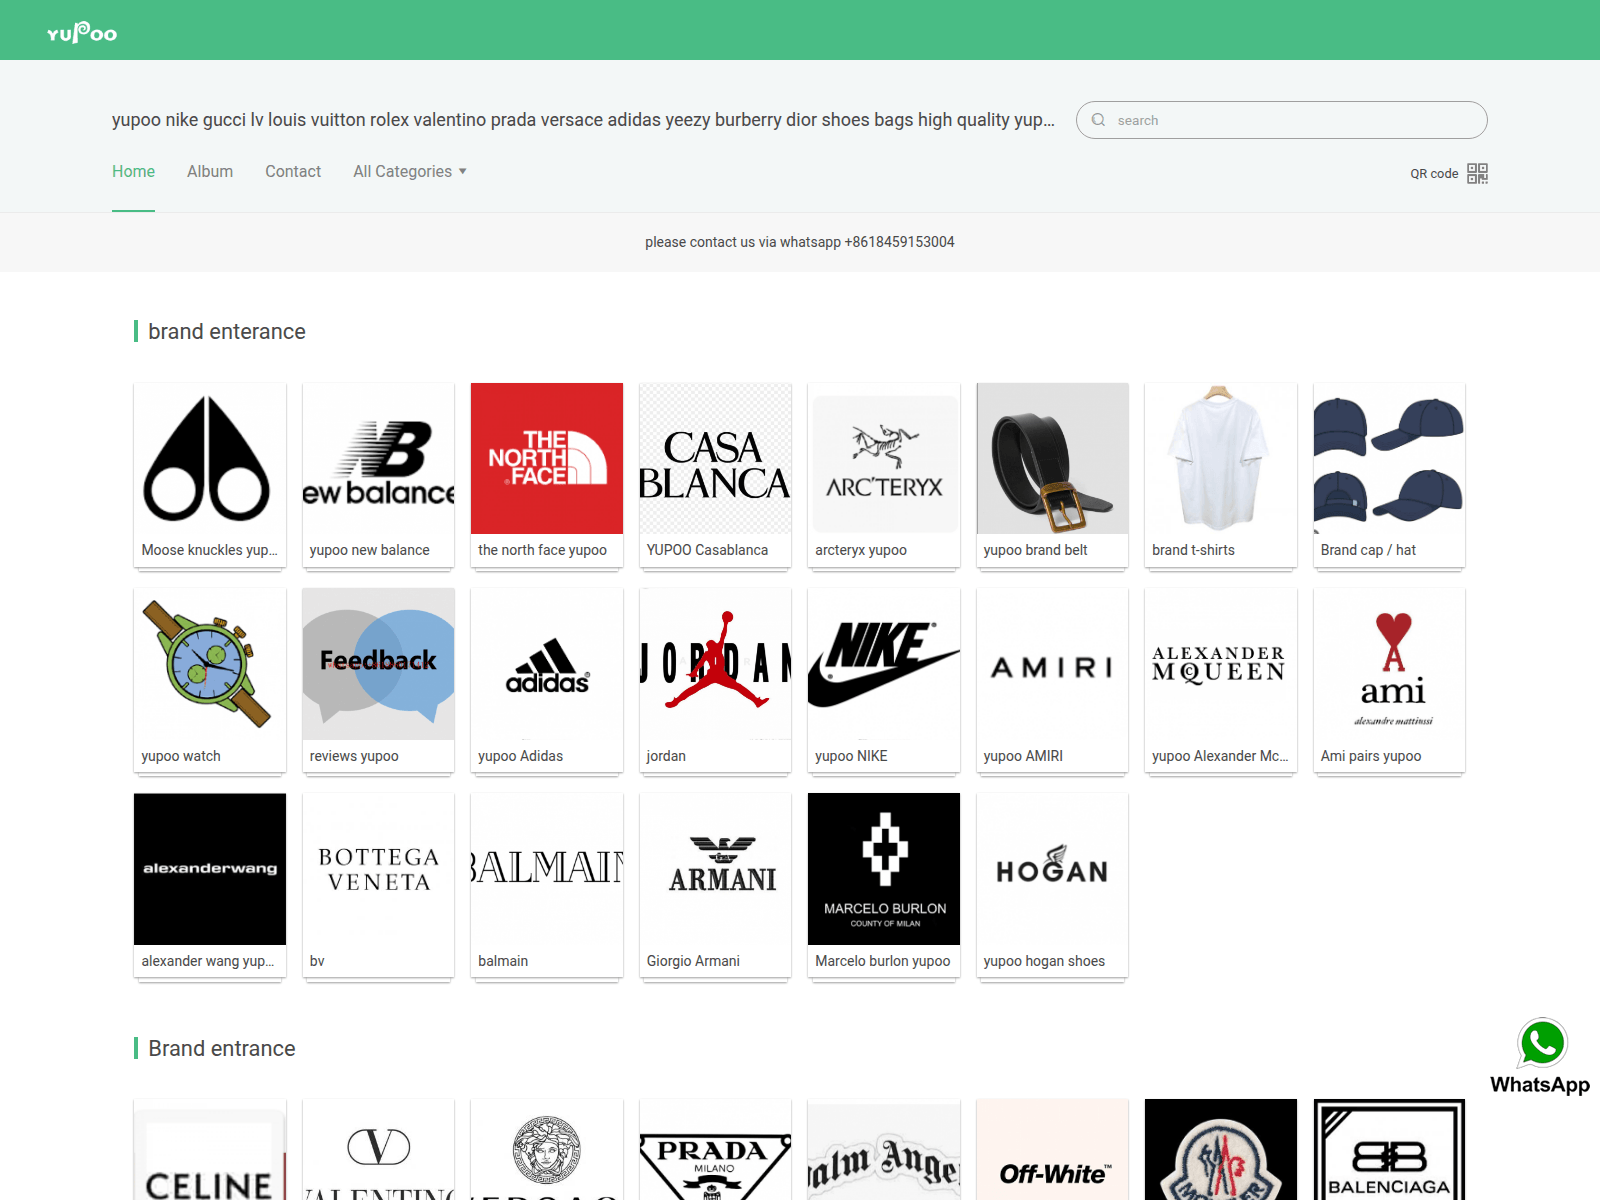Open the Adidas logo thumbnail

(x=547, y=664)
